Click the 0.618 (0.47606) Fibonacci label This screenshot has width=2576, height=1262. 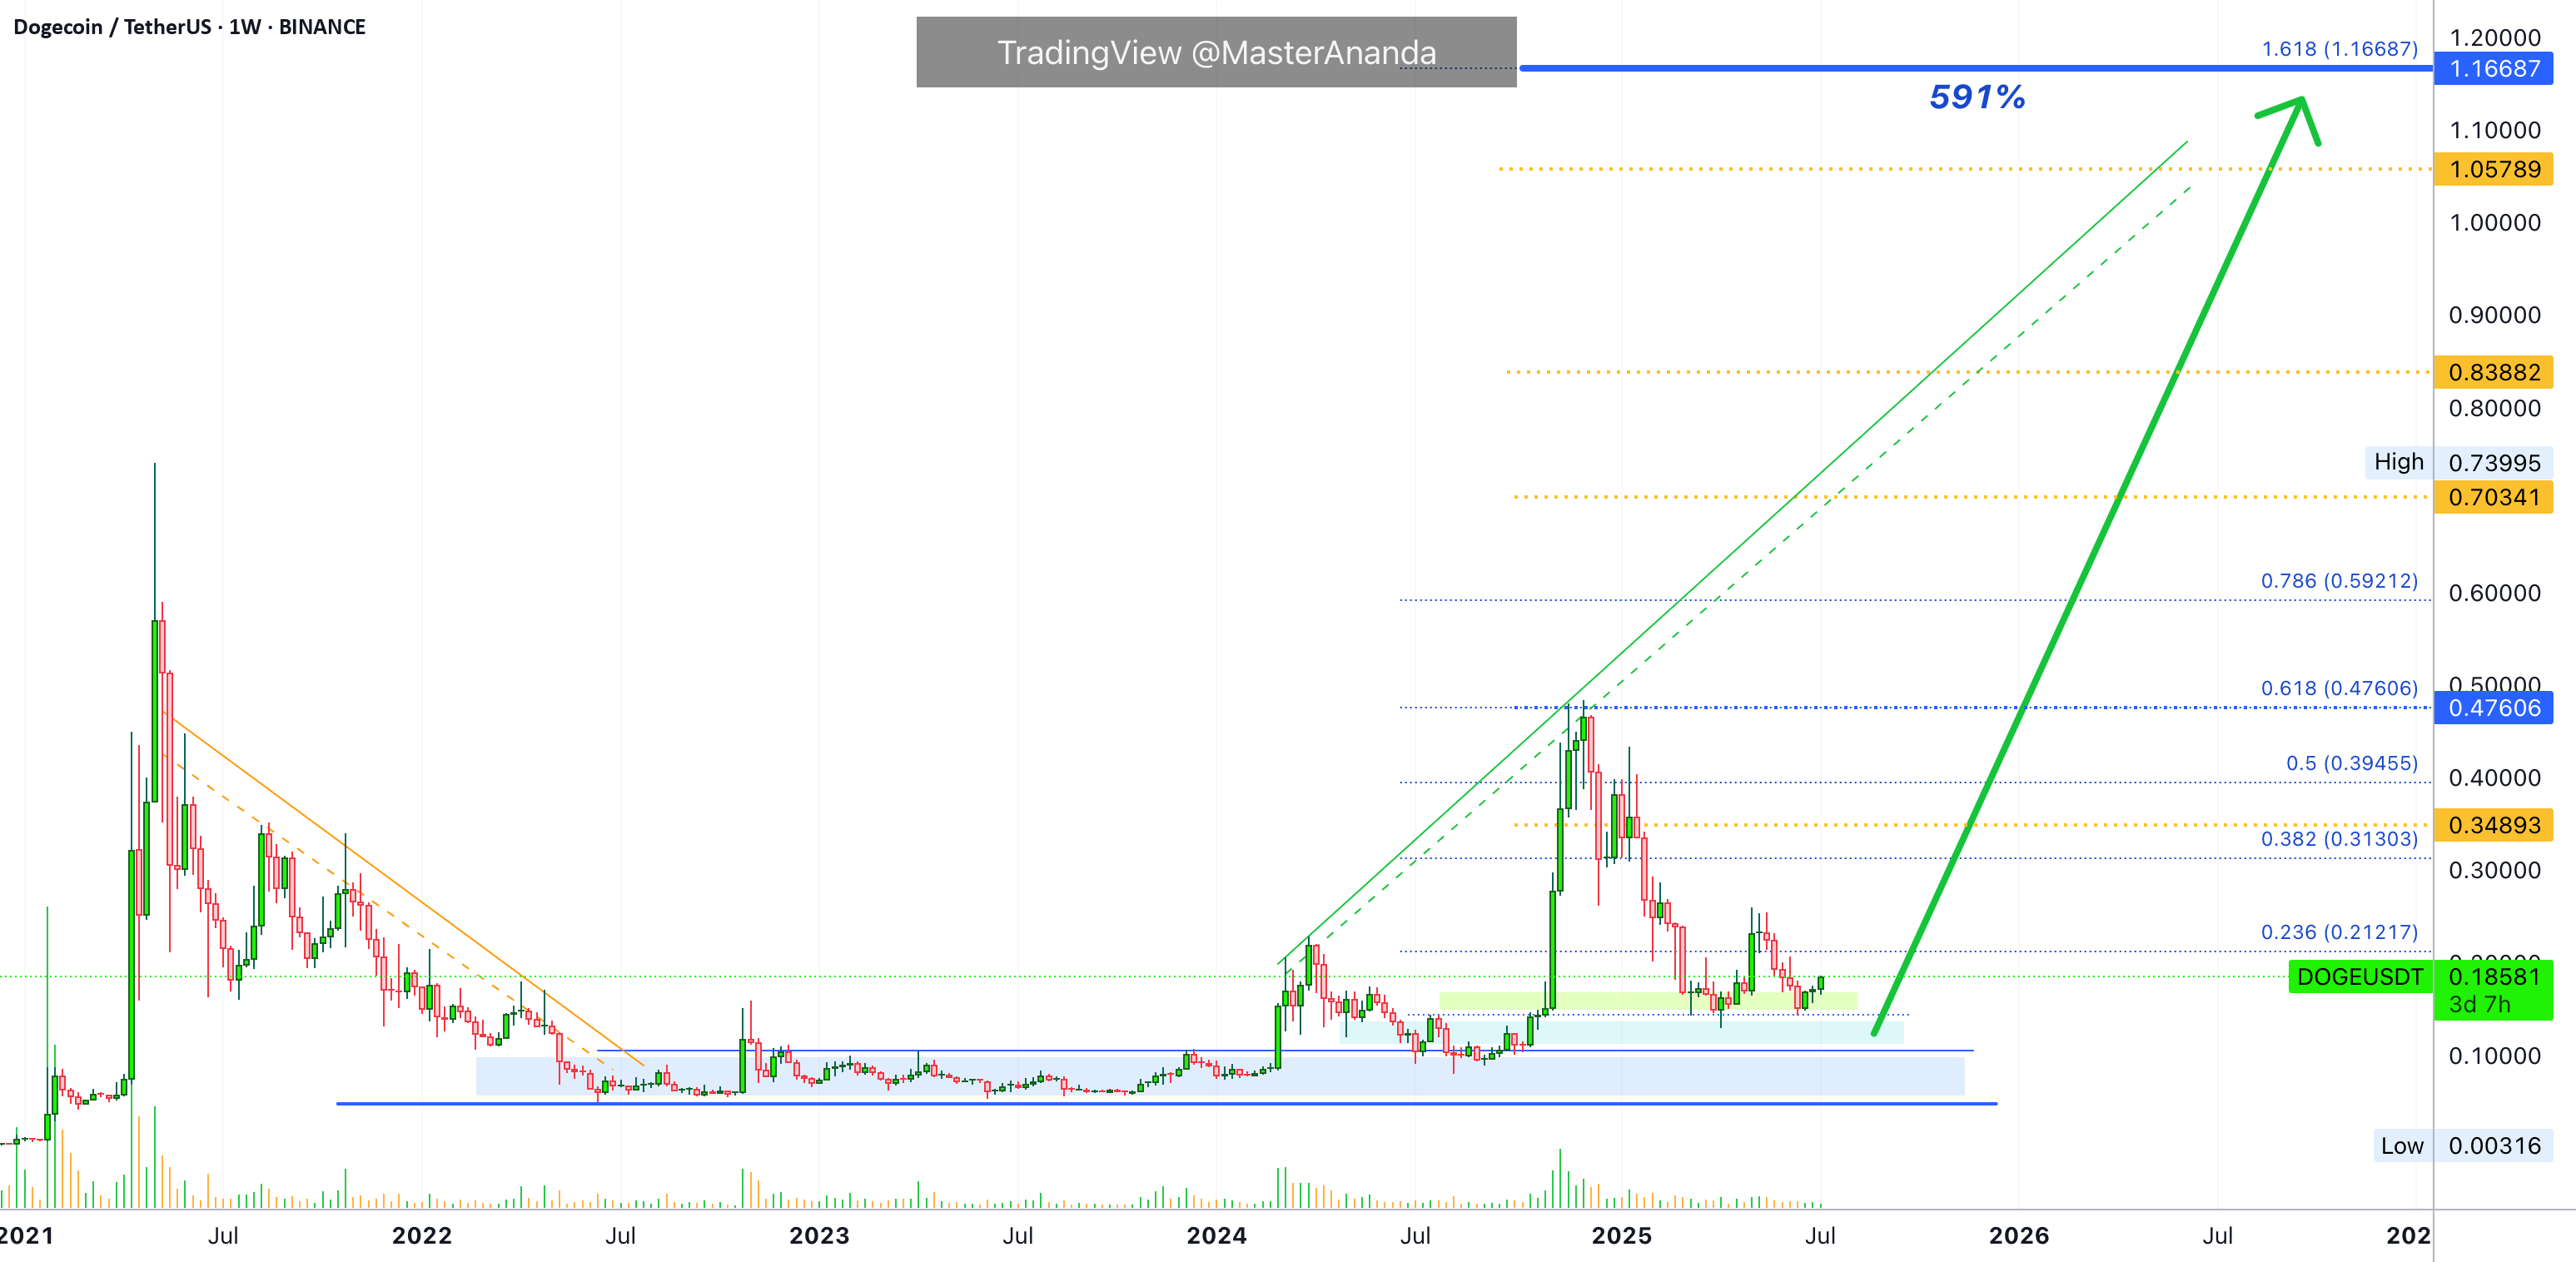coord(2339,688)
